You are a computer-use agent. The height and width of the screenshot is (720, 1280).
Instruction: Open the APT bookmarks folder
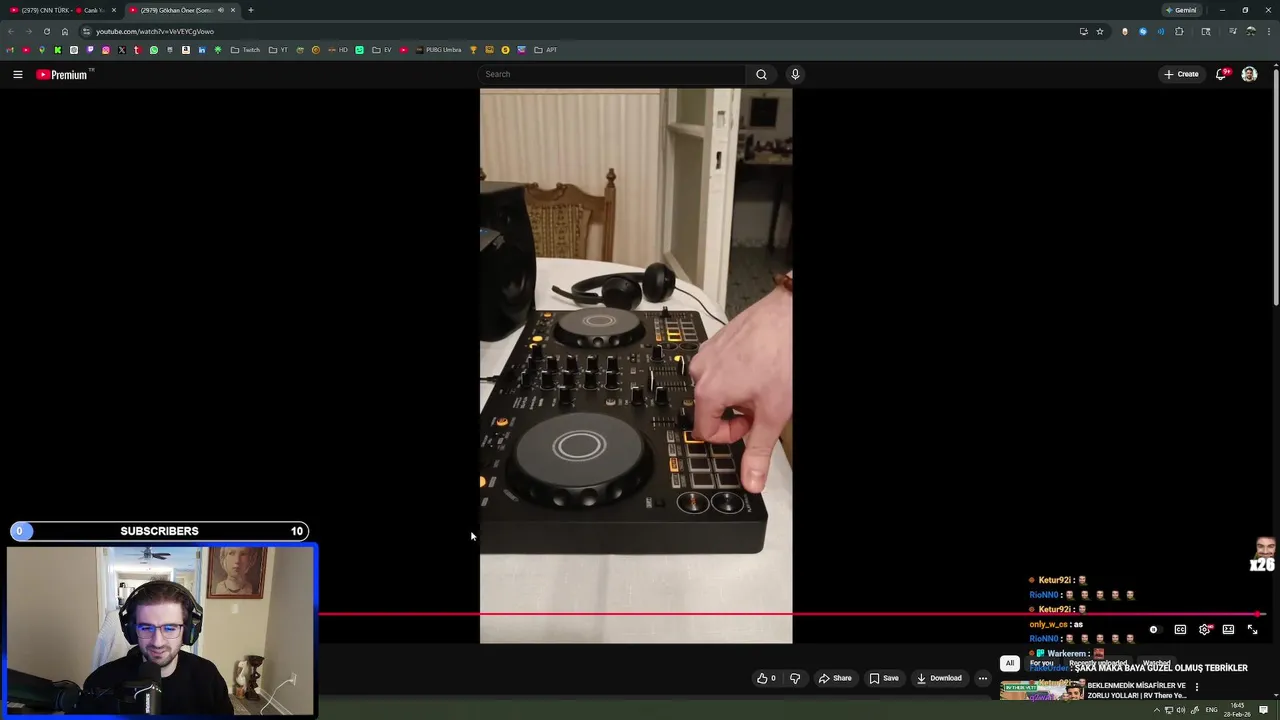pos(546,50)
